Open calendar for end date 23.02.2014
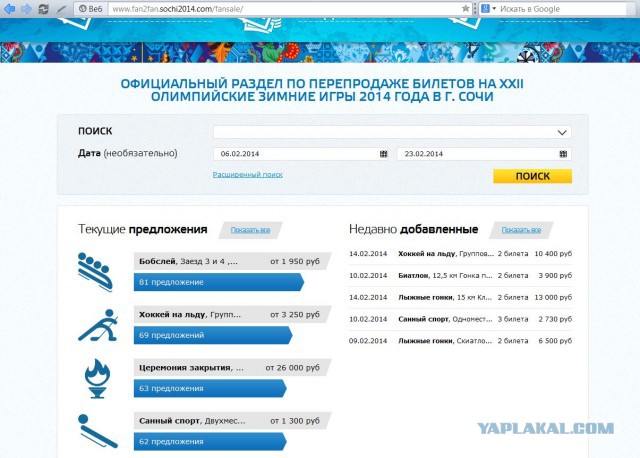The height and width of the screenshot is (458, 640). click(x=563, y=154)
